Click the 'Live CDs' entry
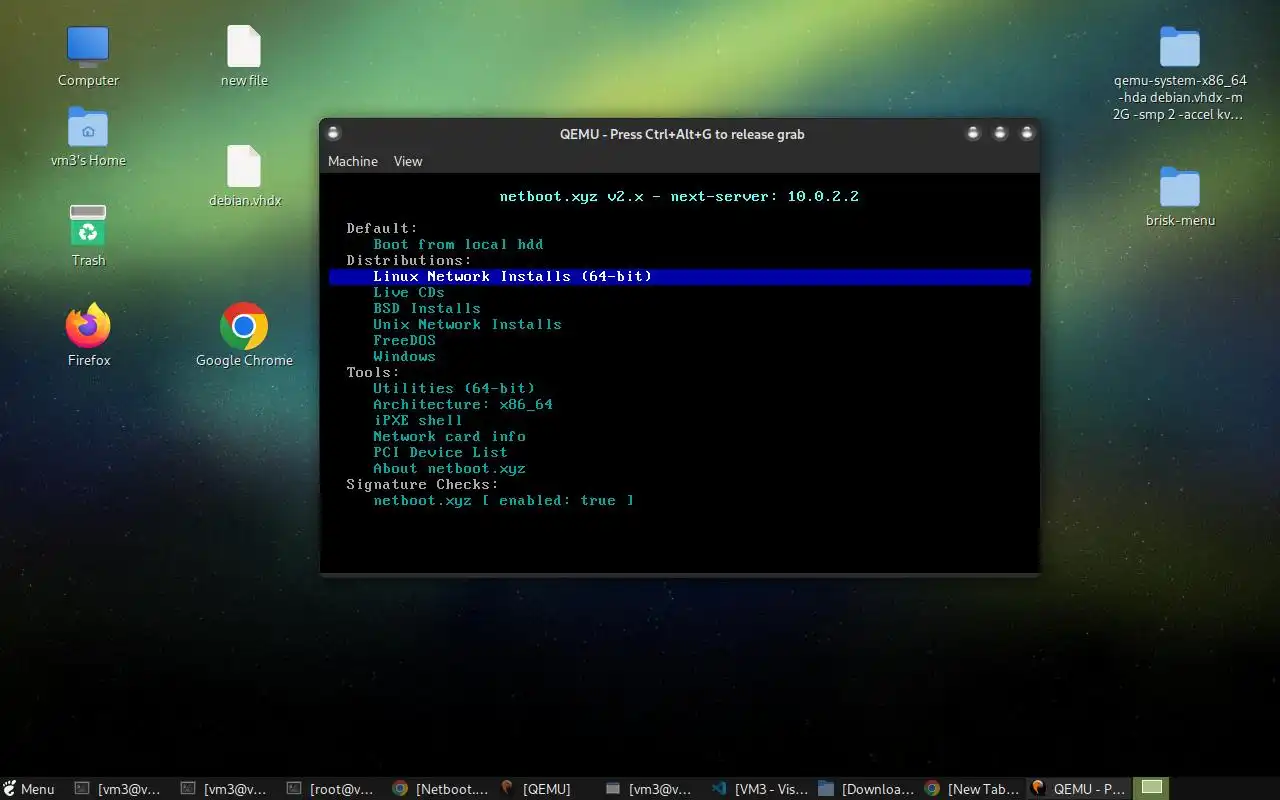 click(408, 292)
